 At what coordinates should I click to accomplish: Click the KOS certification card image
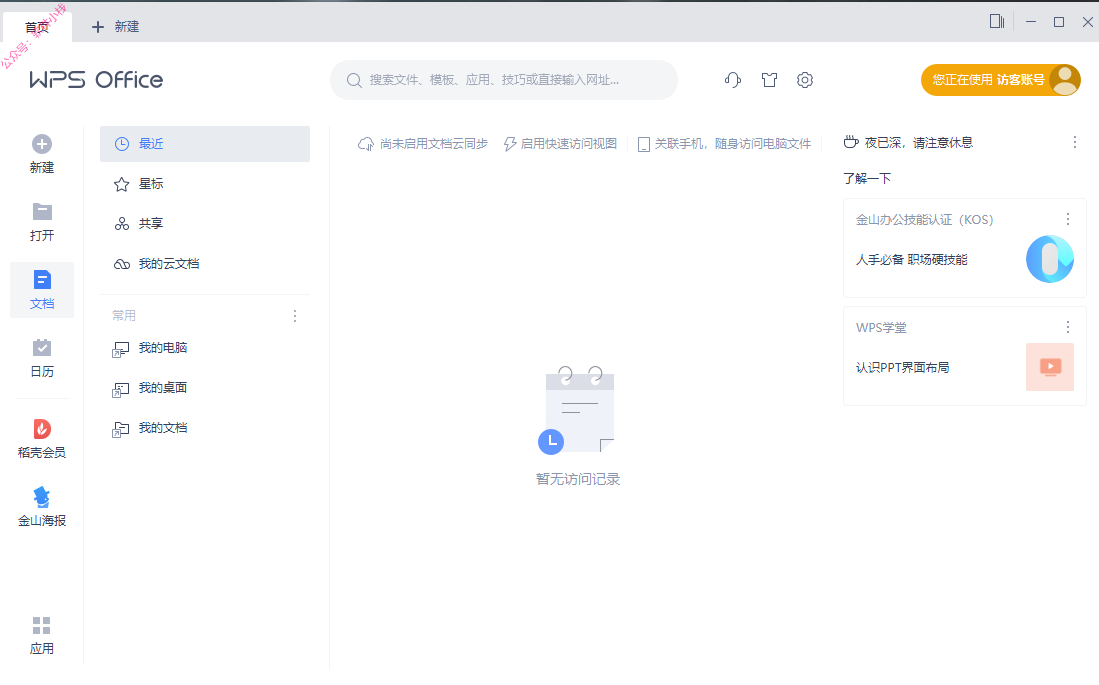tap(1049, 259)
